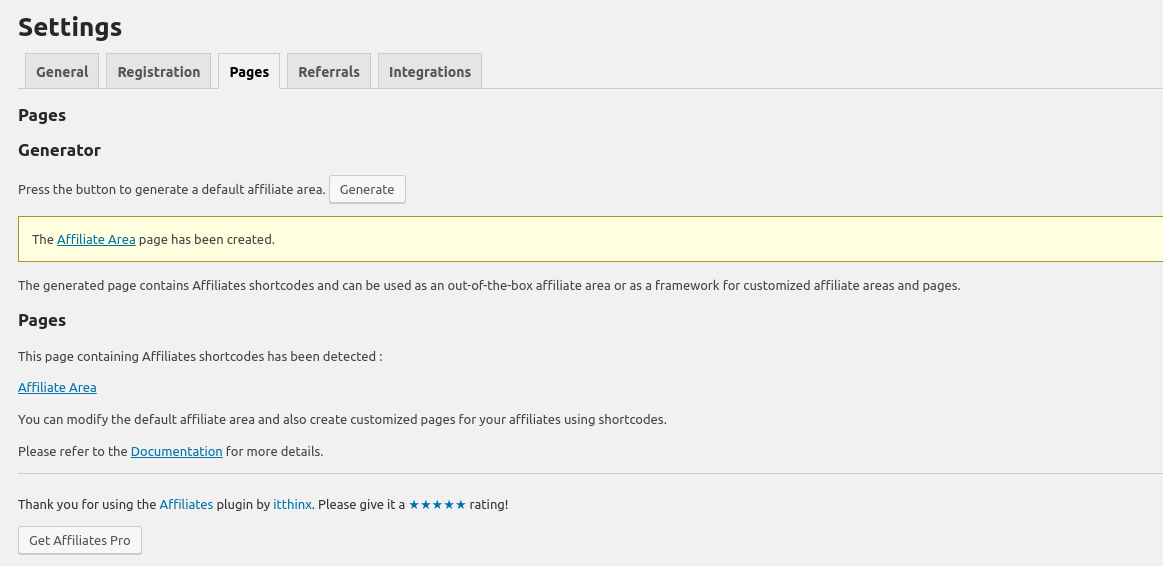Click the Pages heading above detected shortcodes text
This screenshot has height=566, width=1163.
[42, 320]
